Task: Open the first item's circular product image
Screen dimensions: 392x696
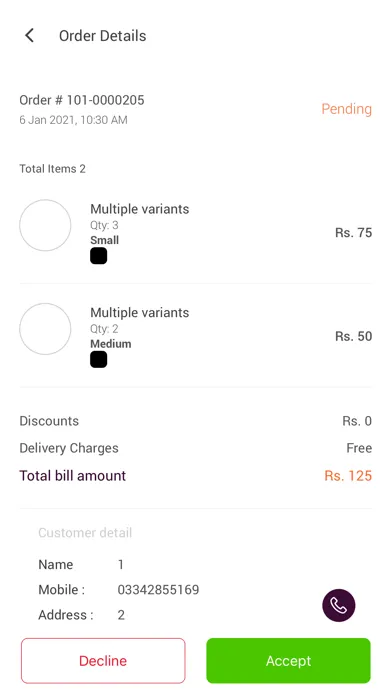Action: [45, 225]
